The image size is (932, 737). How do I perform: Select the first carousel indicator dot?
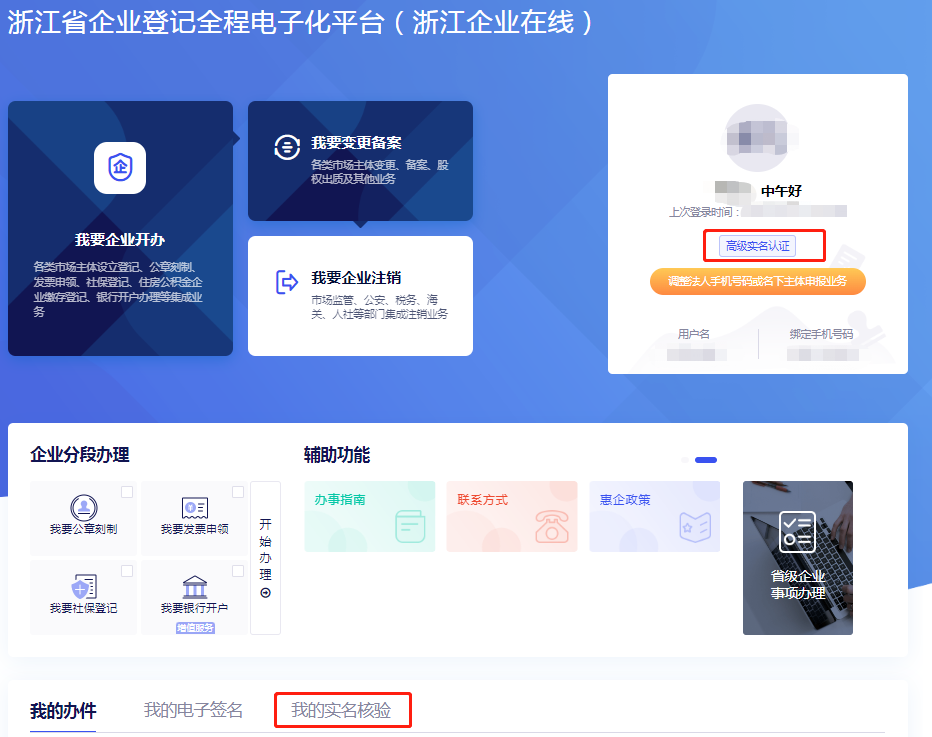pyautogui.click(x=685, y=460)
